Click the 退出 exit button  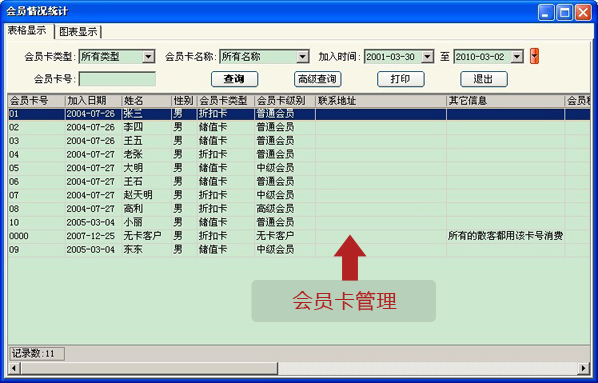point(484,79)
